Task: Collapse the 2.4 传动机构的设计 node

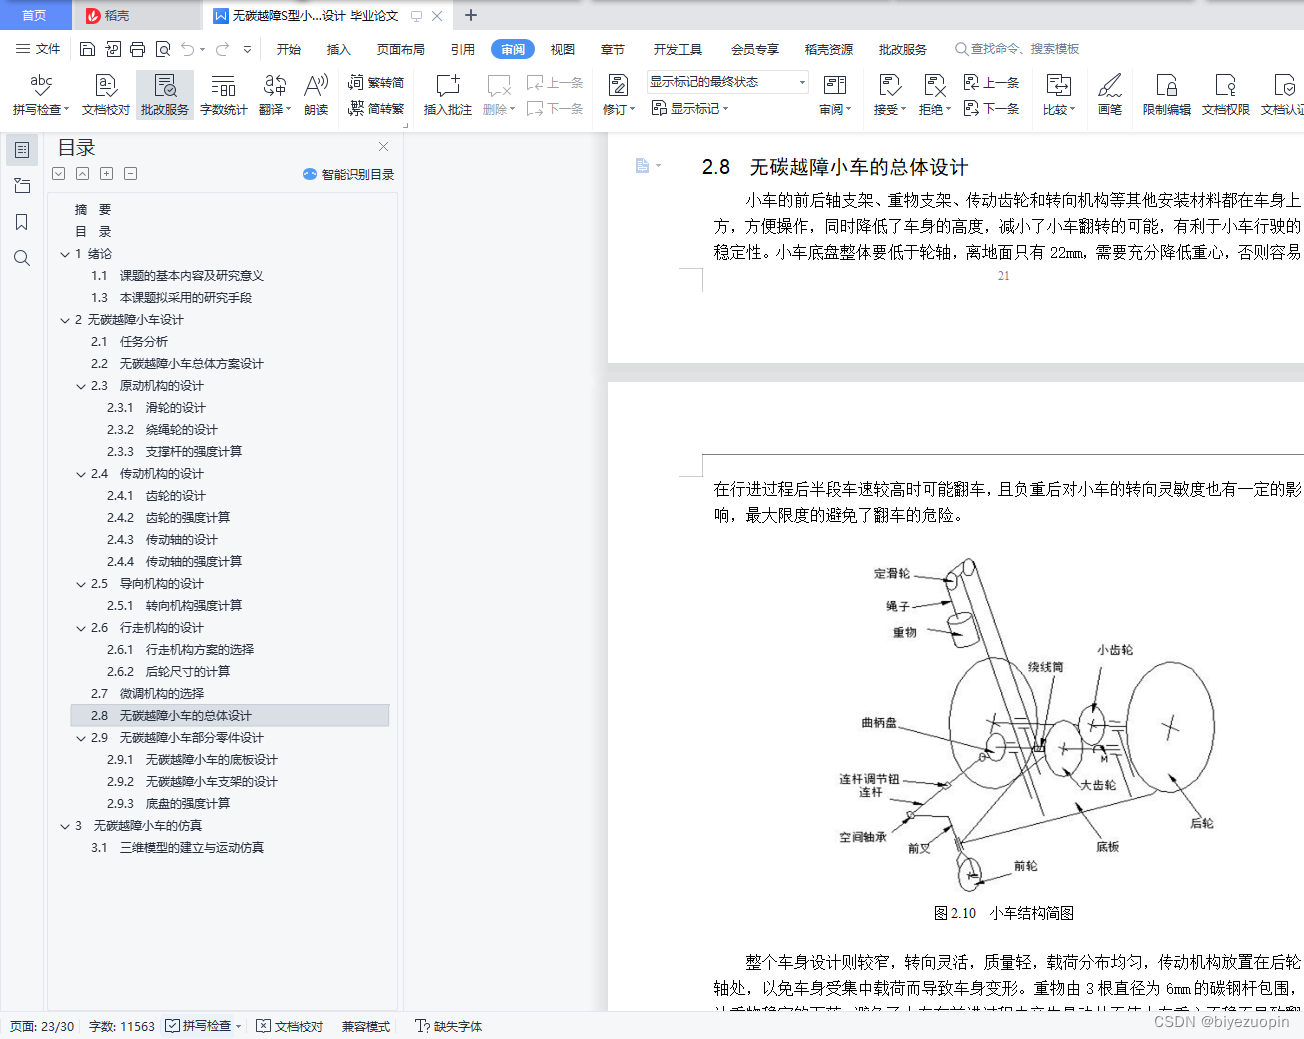Action: (81, 474)
